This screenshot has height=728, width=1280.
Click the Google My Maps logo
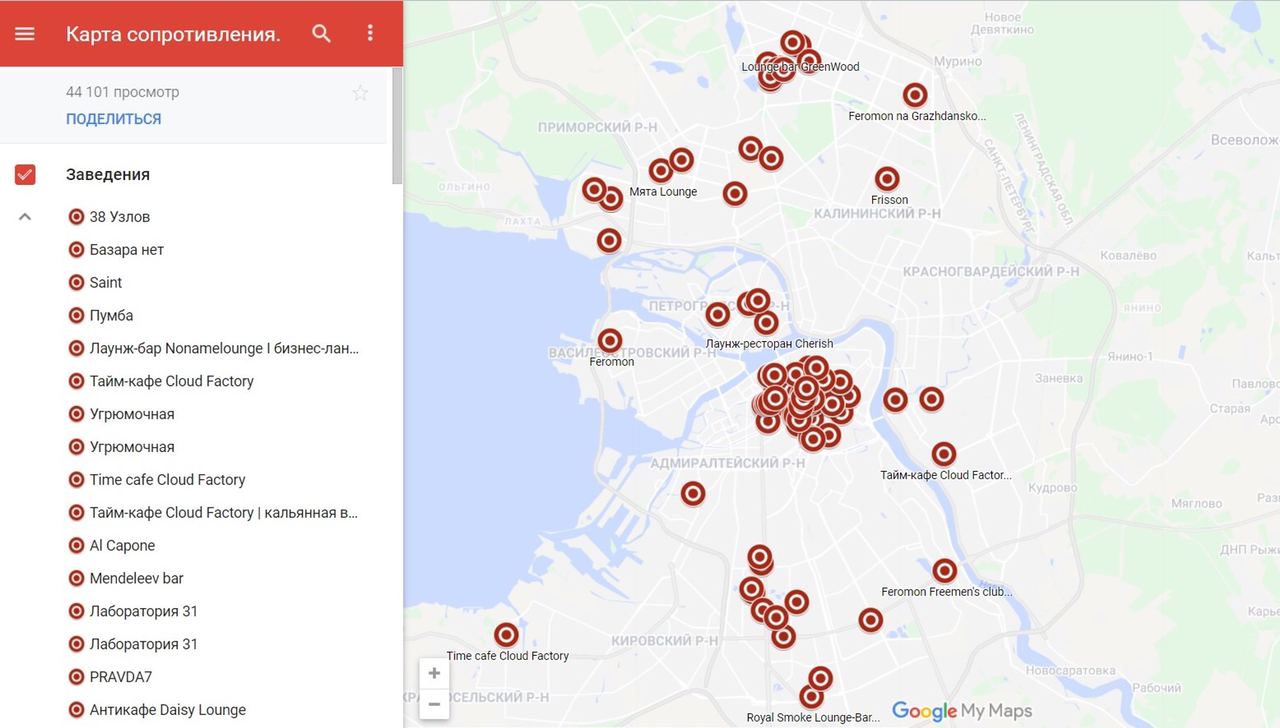coord(961,711)
